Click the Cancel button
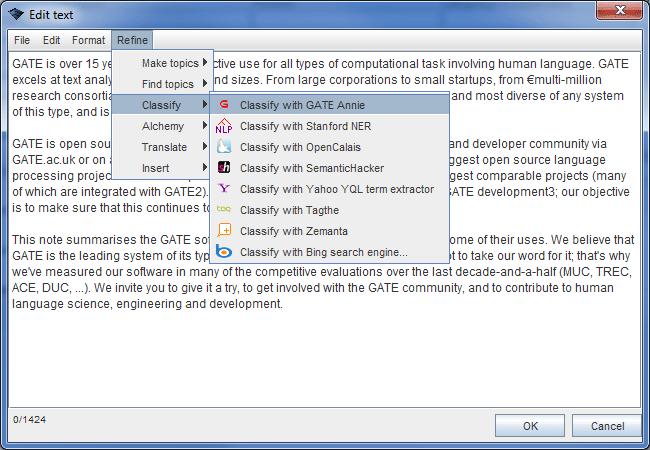 click(x=607, y=426)
